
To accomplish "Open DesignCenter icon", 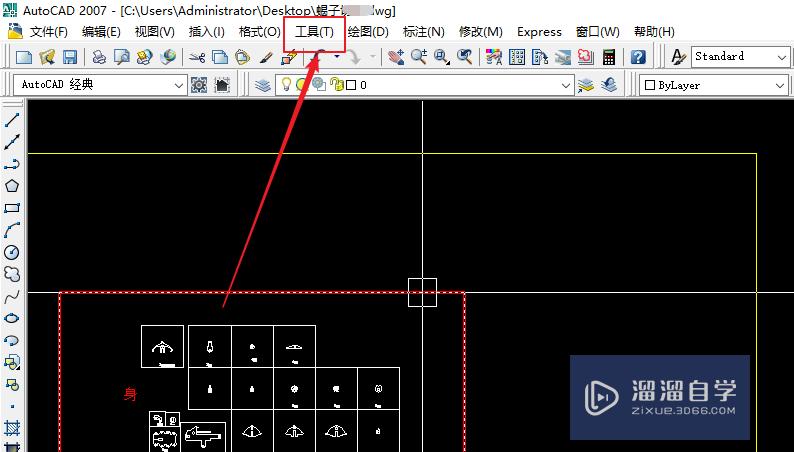I will pos(517,57).
